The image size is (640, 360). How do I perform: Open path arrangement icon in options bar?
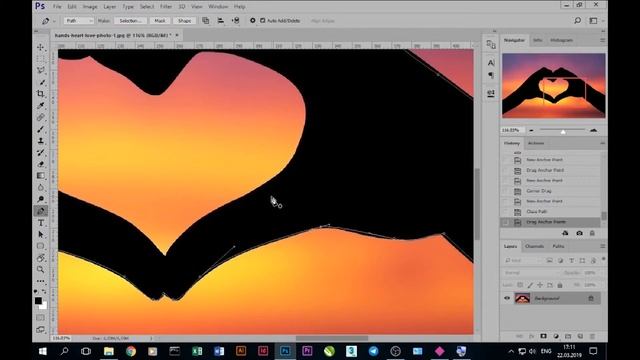pos(236,20)
